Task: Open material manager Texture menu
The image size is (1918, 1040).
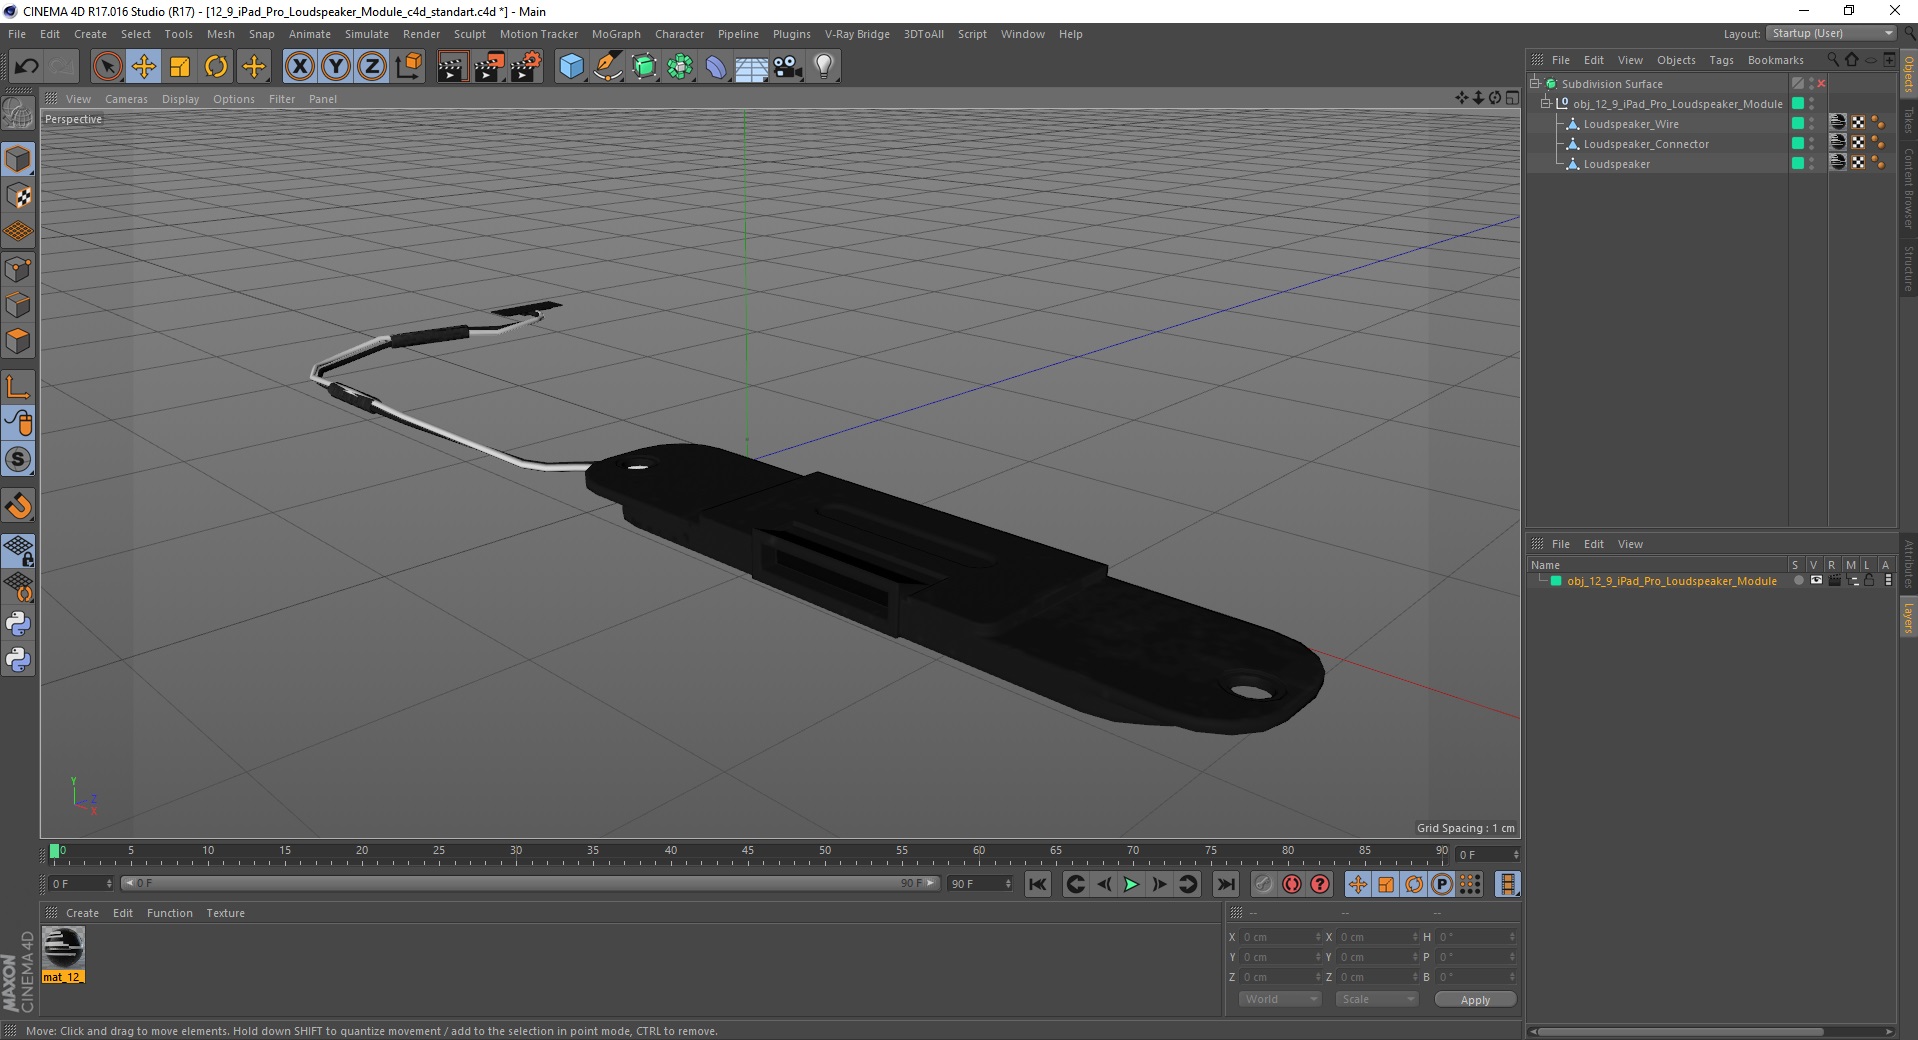Action: (225, 913)
